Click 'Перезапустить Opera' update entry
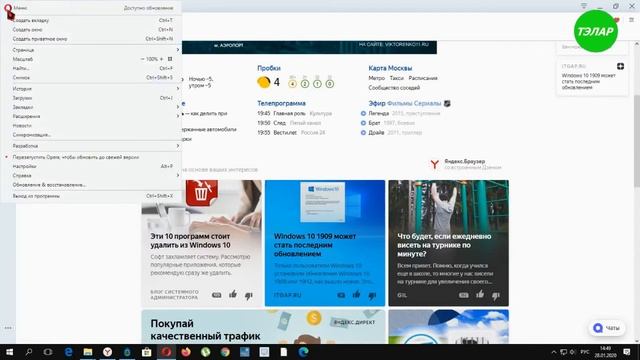Screen dimensions: 640x360 91,157
